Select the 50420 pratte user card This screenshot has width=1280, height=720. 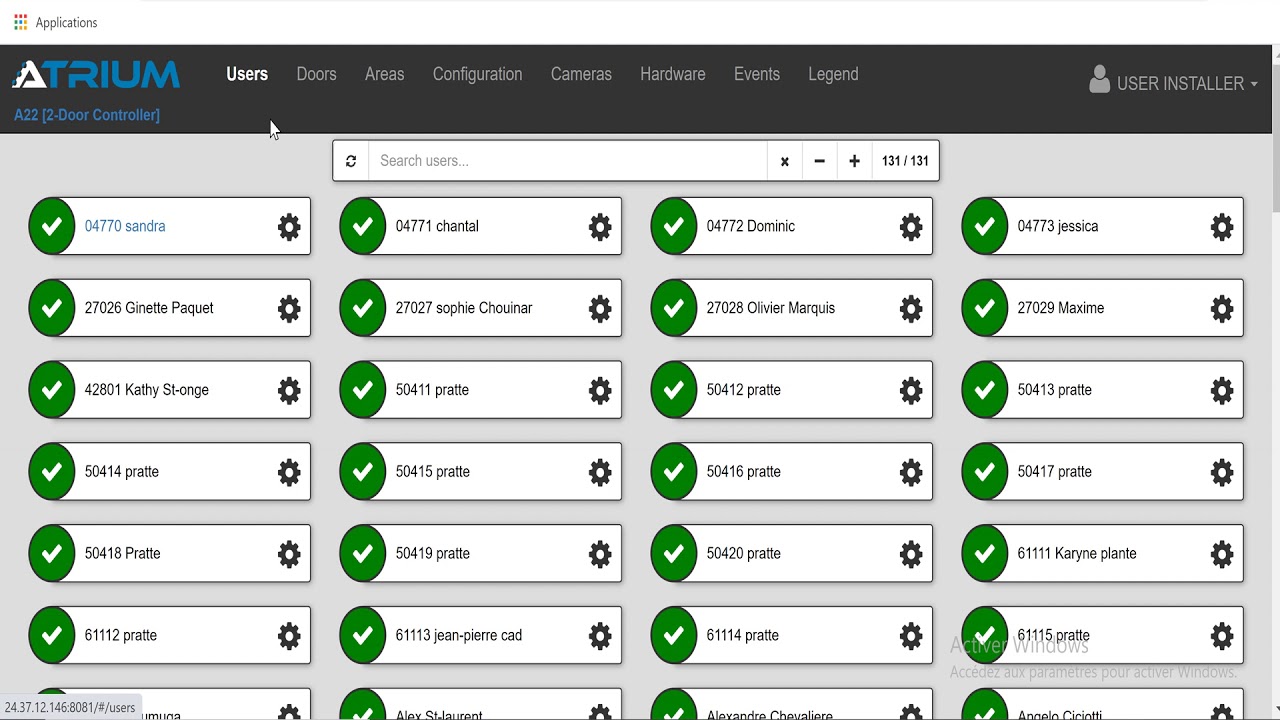coord(792,554)
